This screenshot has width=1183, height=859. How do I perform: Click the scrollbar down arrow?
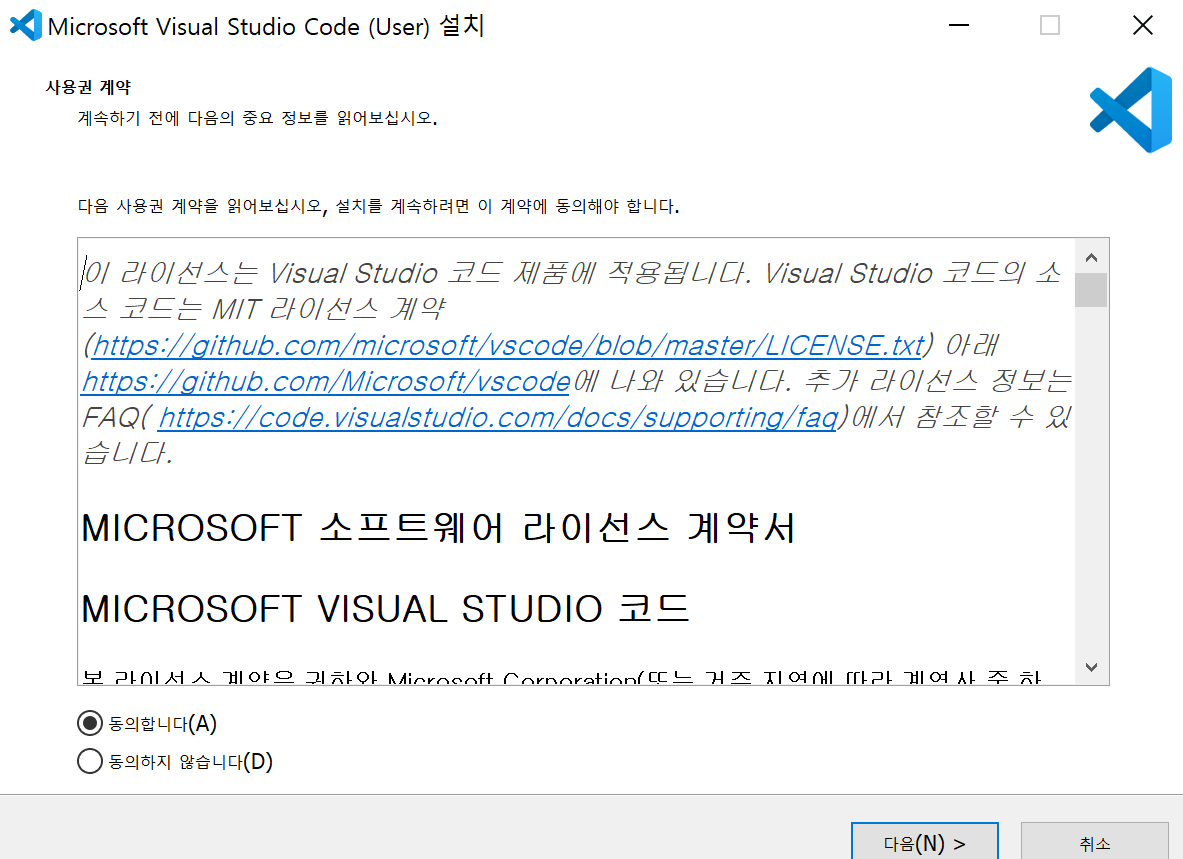(1092, 667)
